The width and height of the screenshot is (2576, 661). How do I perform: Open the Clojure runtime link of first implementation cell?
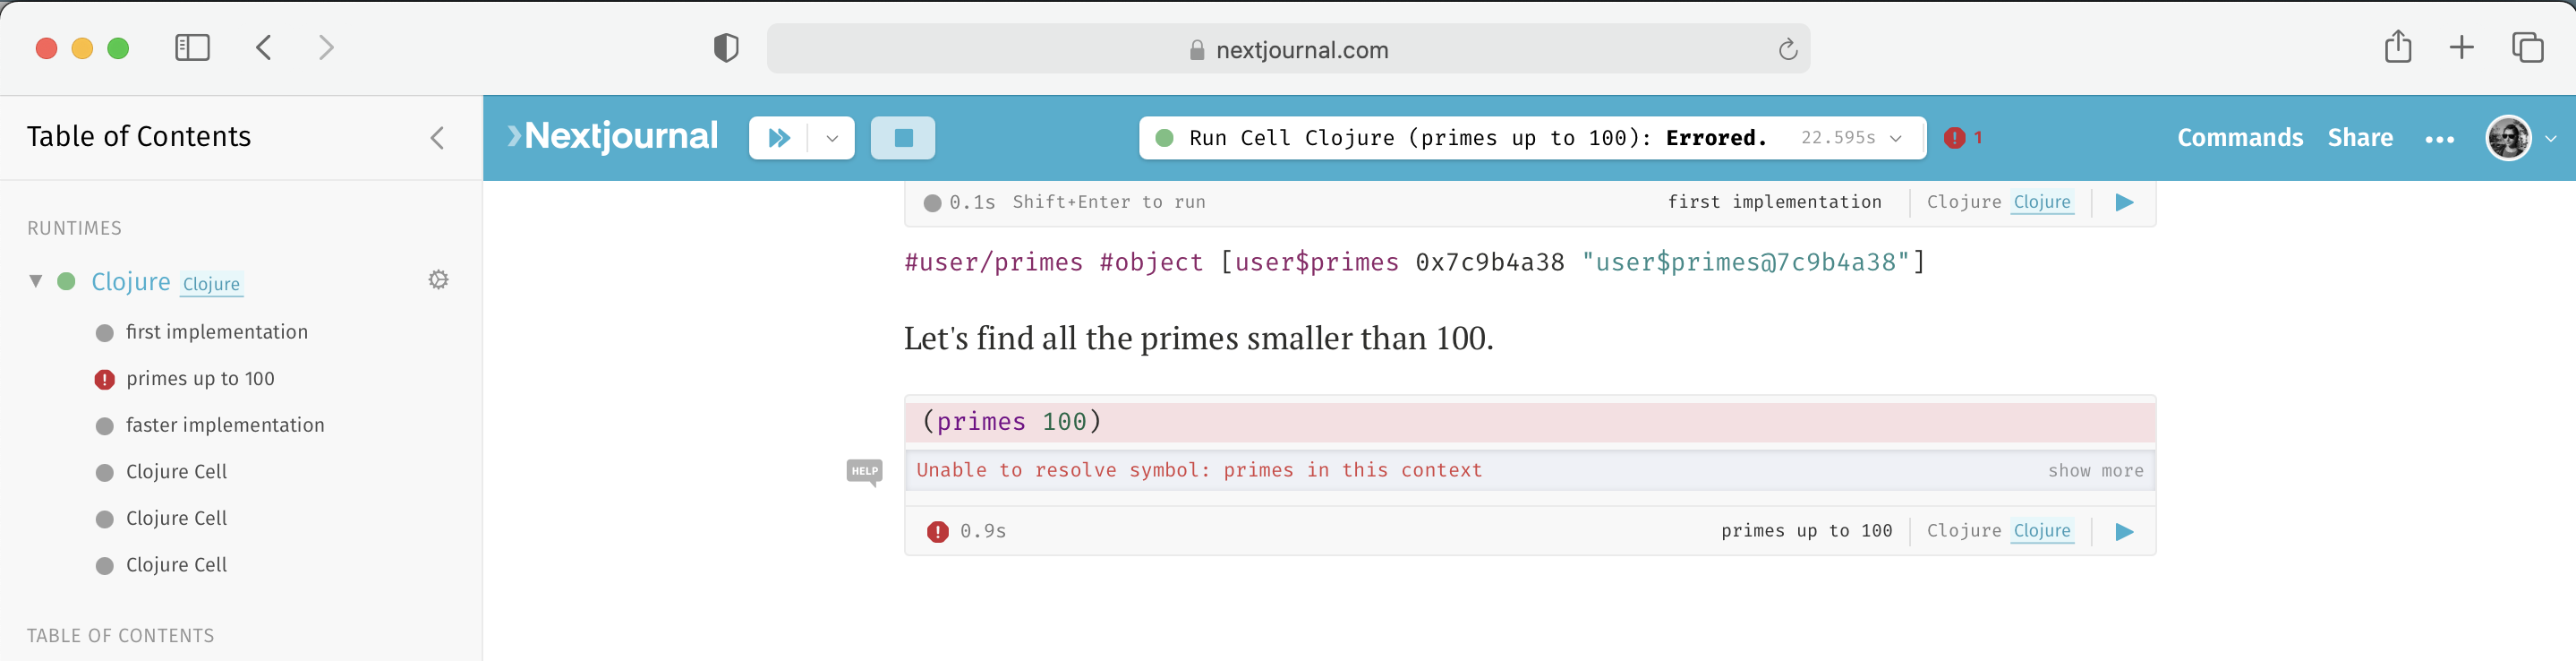pyautogui.click(x=2041, y=202)
